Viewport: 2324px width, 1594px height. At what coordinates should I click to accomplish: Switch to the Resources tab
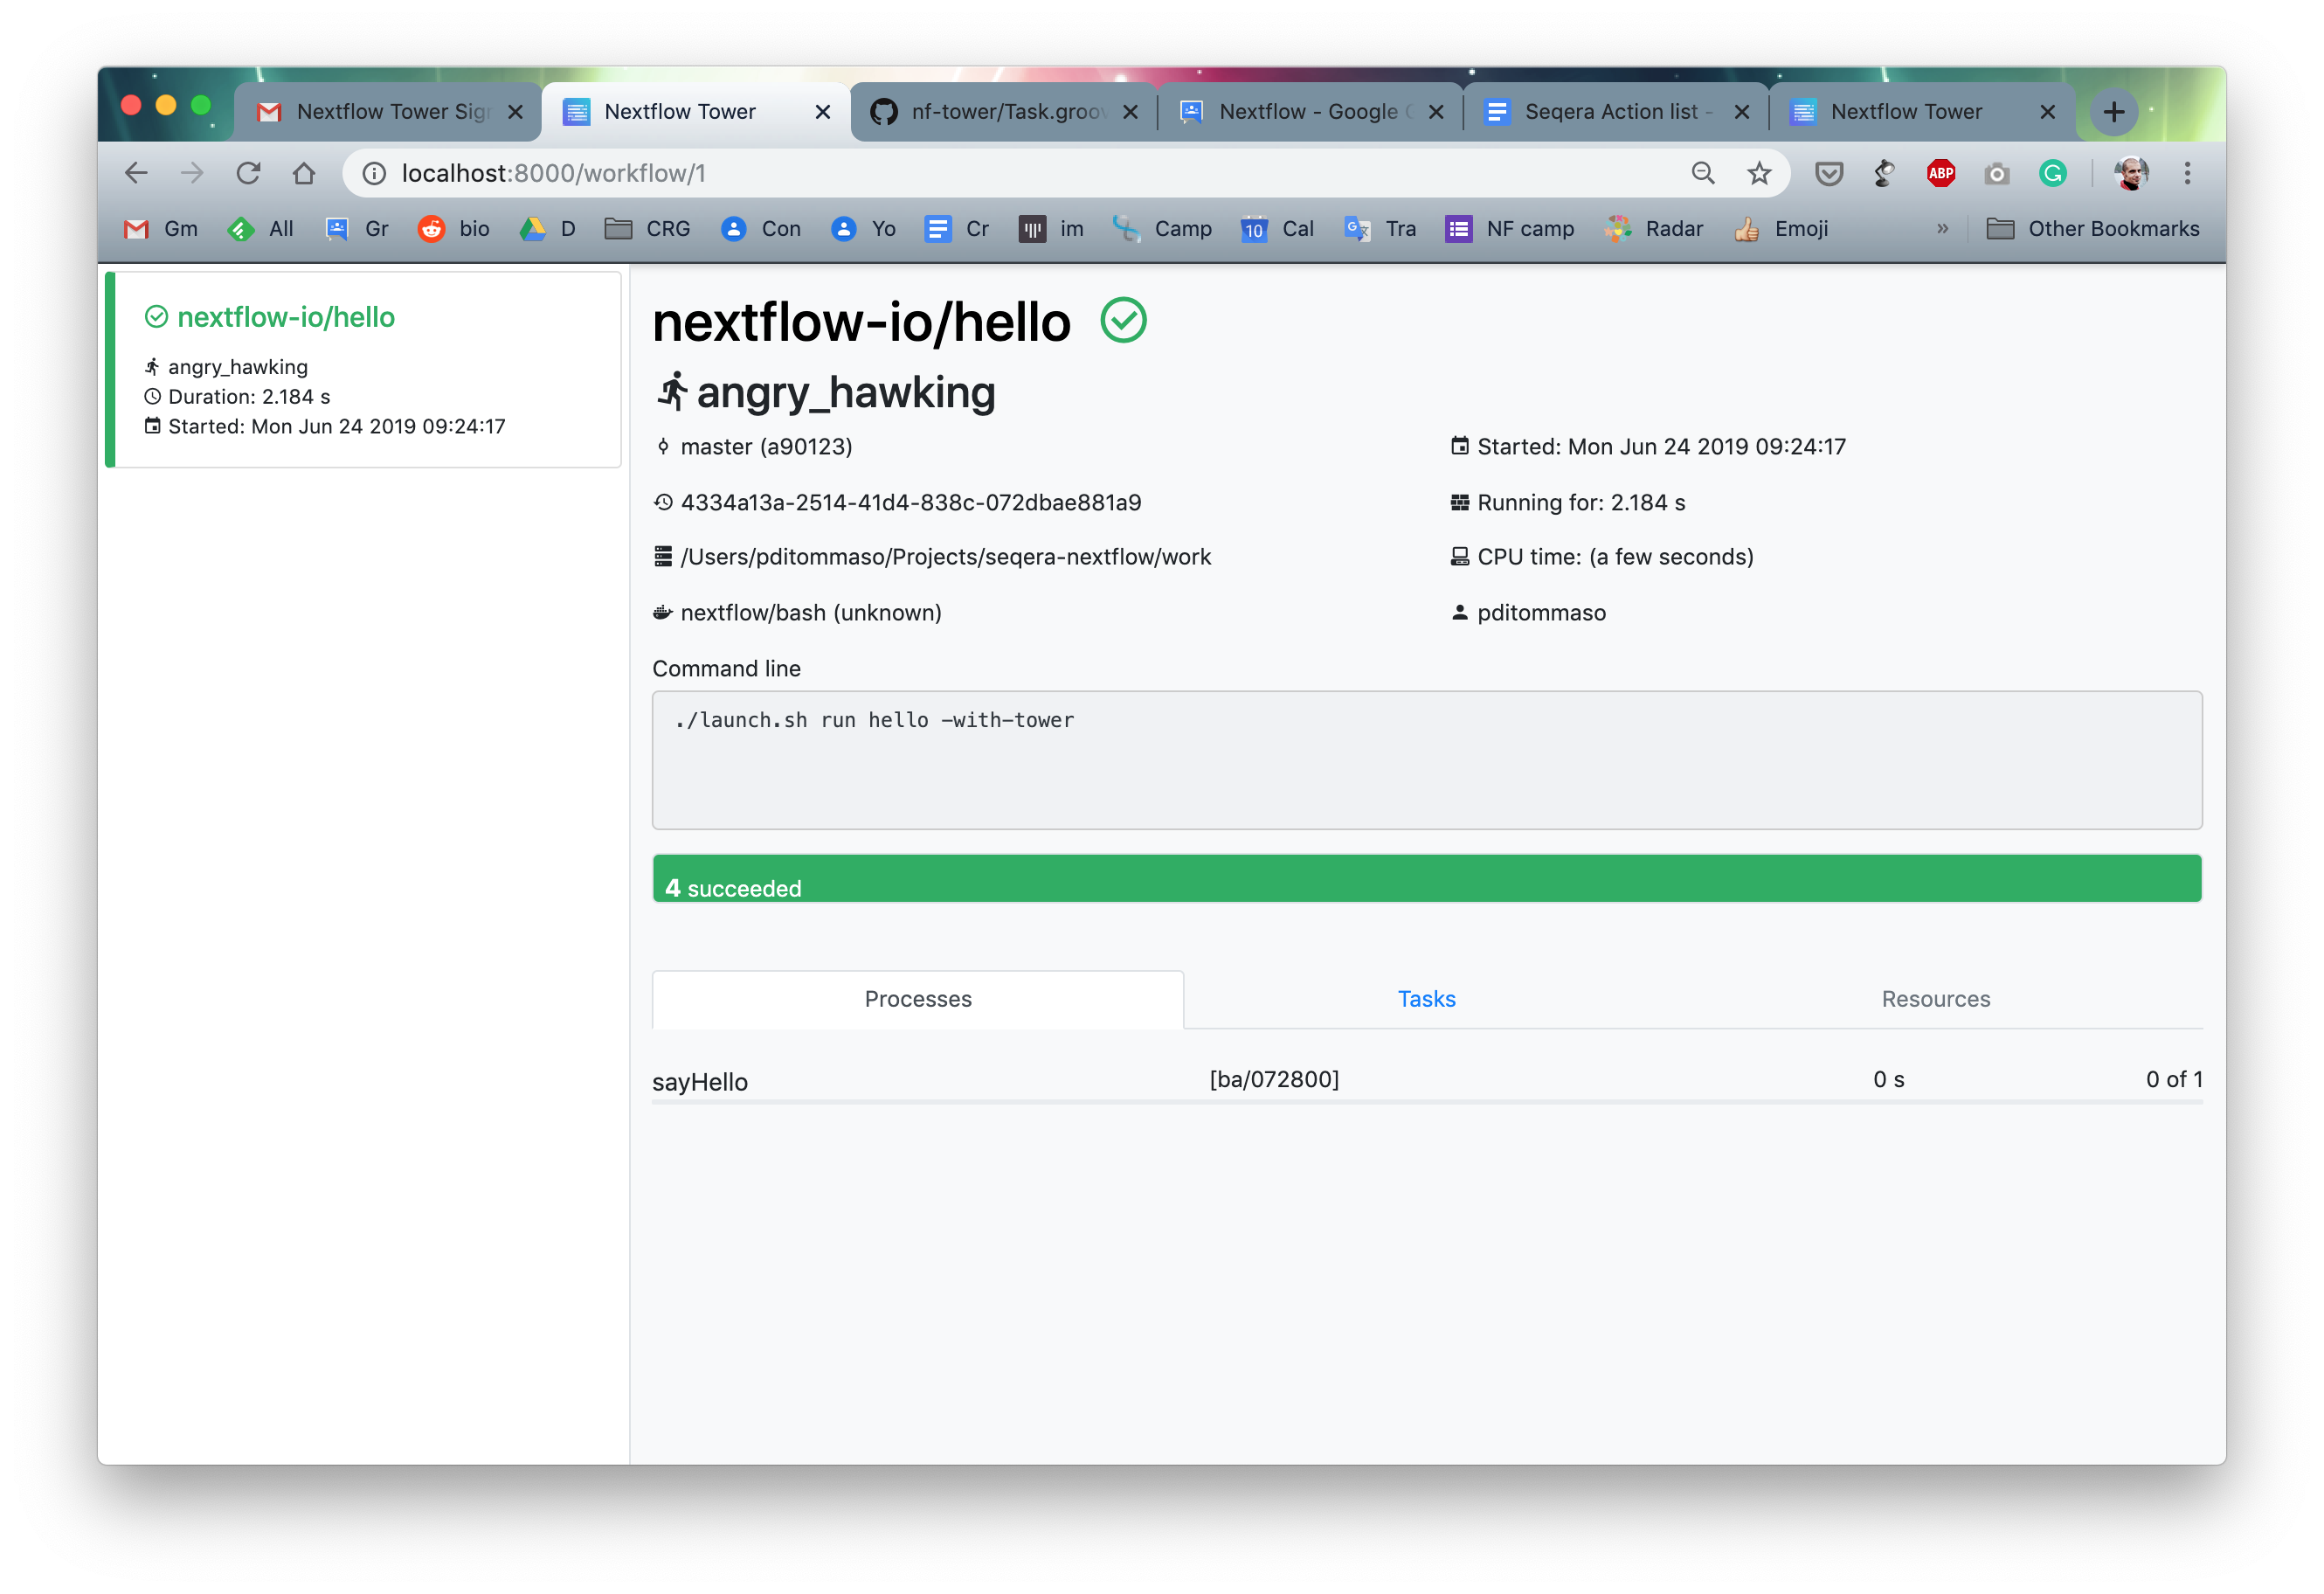click(1934, 999)
